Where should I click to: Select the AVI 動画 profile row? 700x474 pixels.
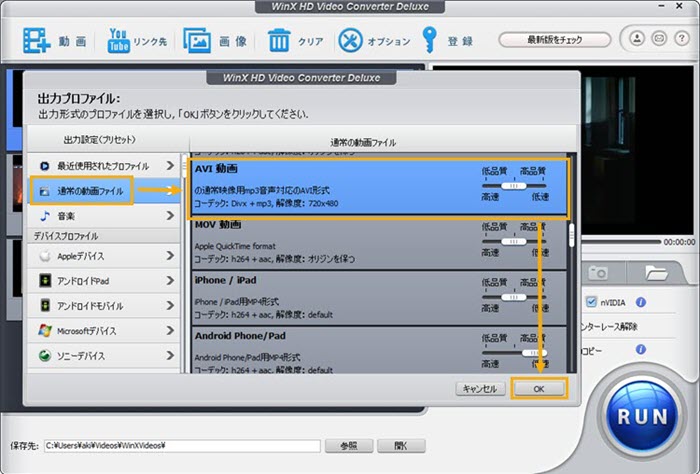379,188
